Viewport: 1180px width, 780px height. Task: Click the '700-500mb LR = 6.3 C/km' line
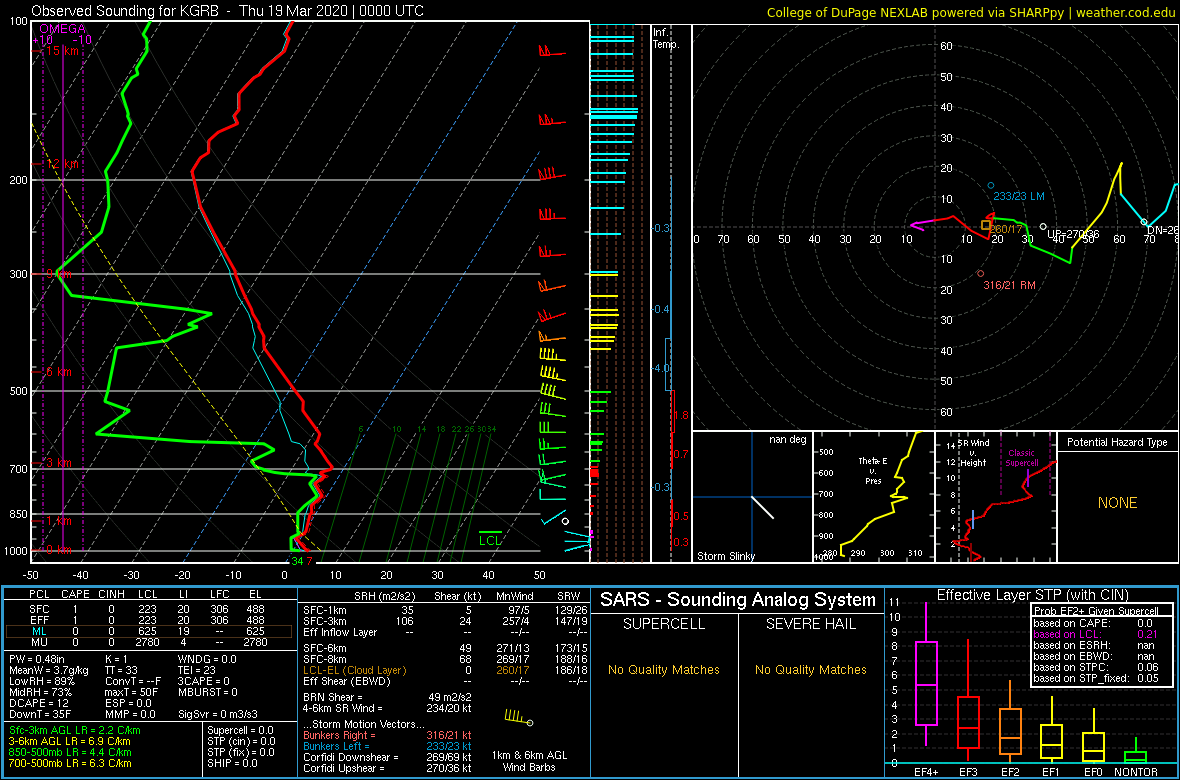pyautogui.click(x=70, y=763)
